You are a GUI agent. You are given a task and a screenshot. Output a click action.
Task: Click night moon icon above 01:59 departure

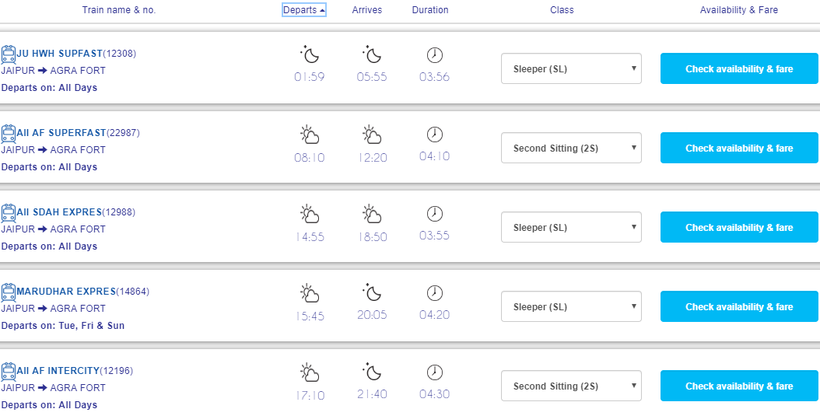pos(309,54)
